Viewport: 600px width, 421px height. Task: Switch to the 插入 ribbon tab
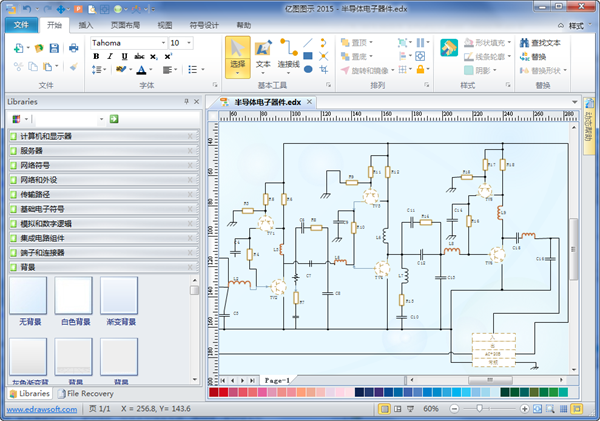[x=86, y=24]
